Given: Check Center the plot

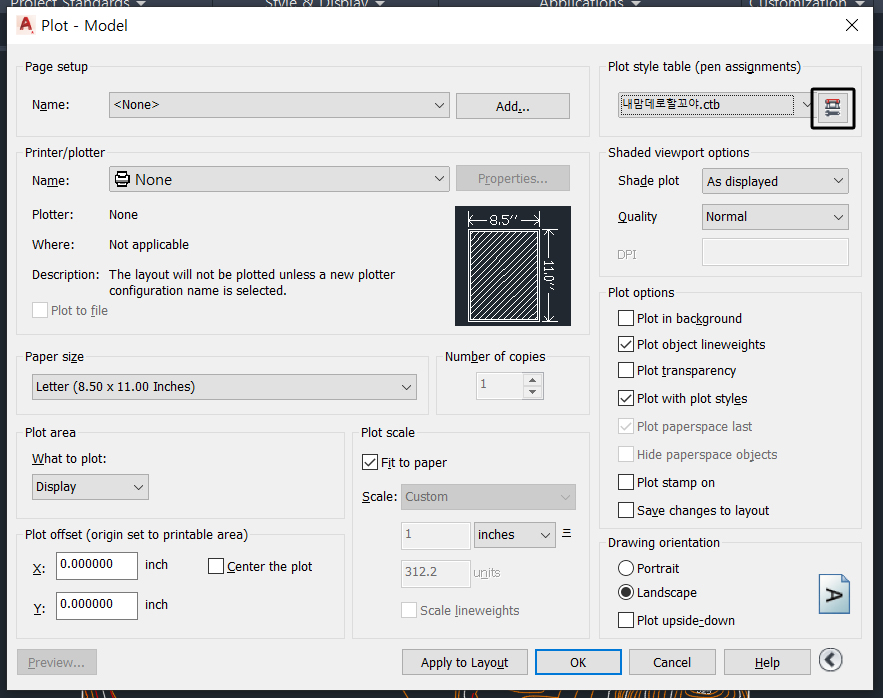Looking at the screenshot, I should (x=216, y=566).
